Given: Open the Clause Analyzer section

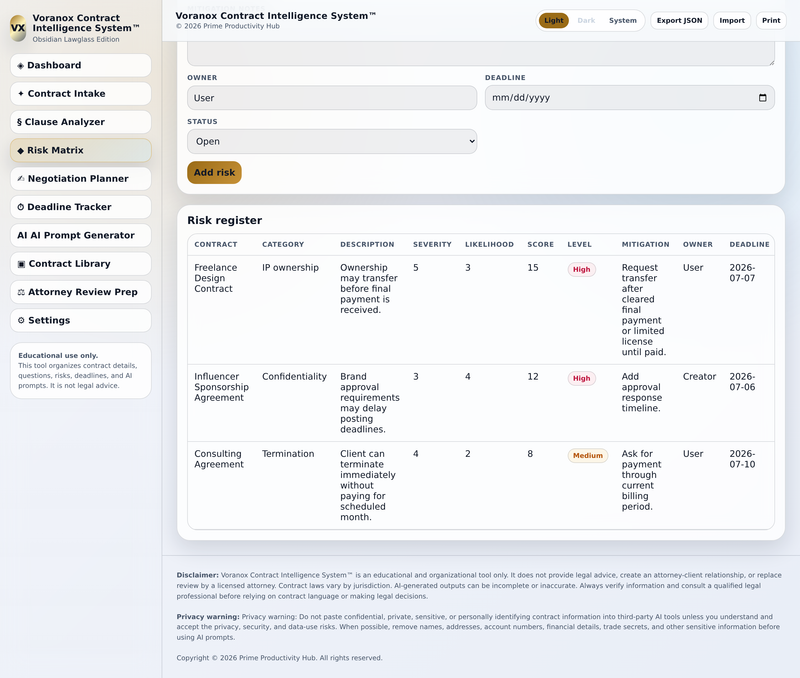Looking at the screenshot, I should click(81, 122).
